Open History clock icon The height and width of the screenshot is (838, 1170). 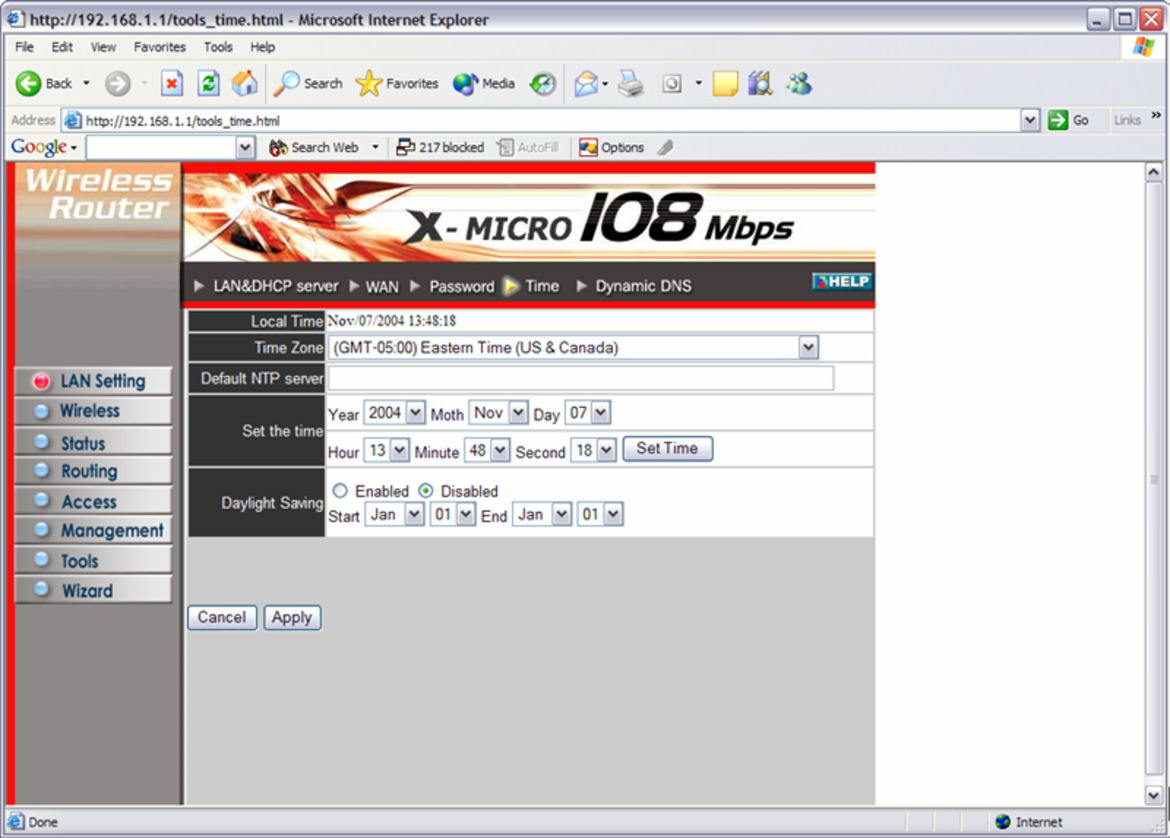[542, 84]
